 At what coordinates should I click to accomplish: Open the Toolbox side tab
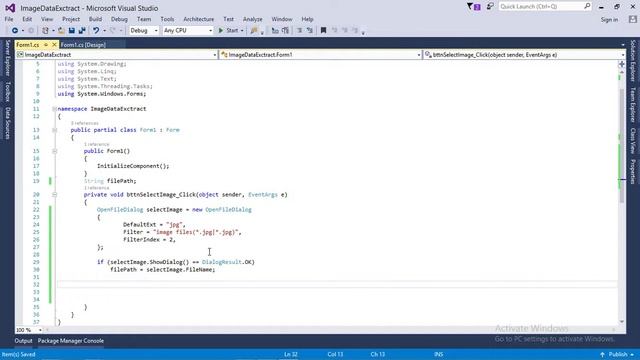click(x=8, y=91)
